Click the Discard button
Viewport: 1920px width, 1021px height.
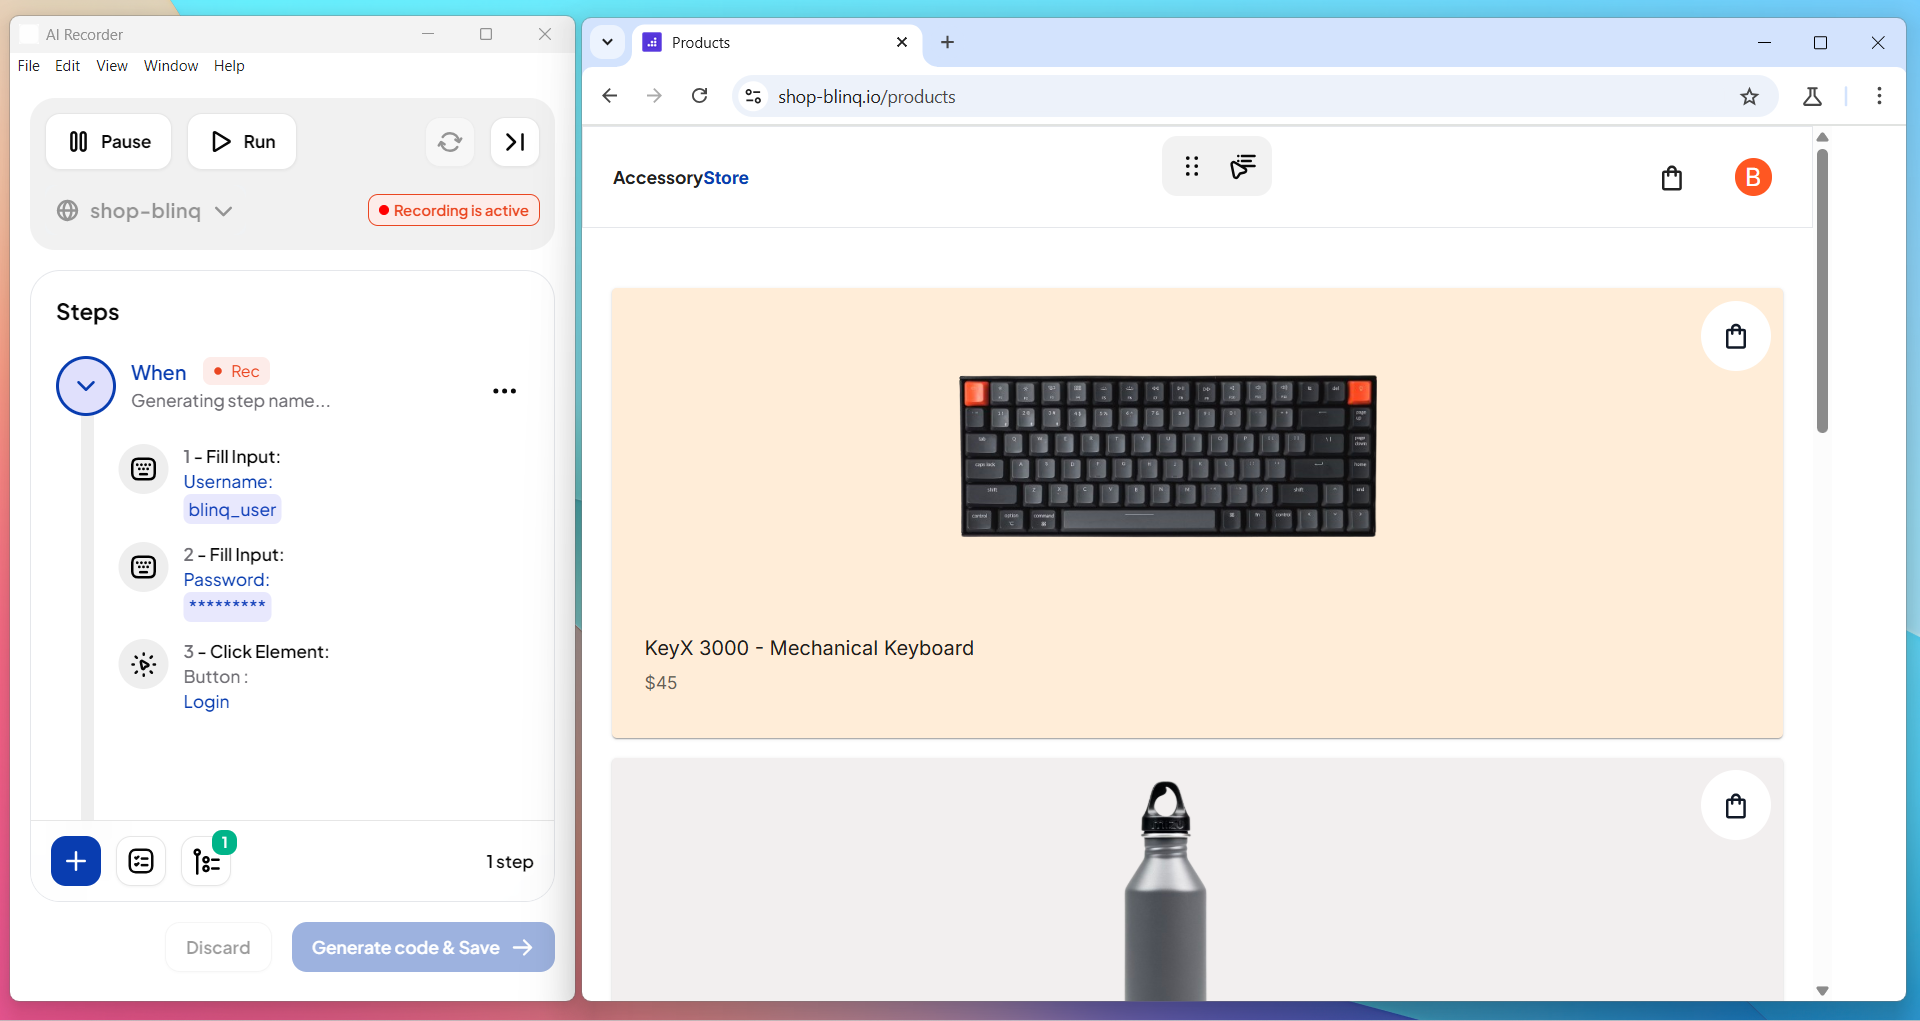pos(218,947)
